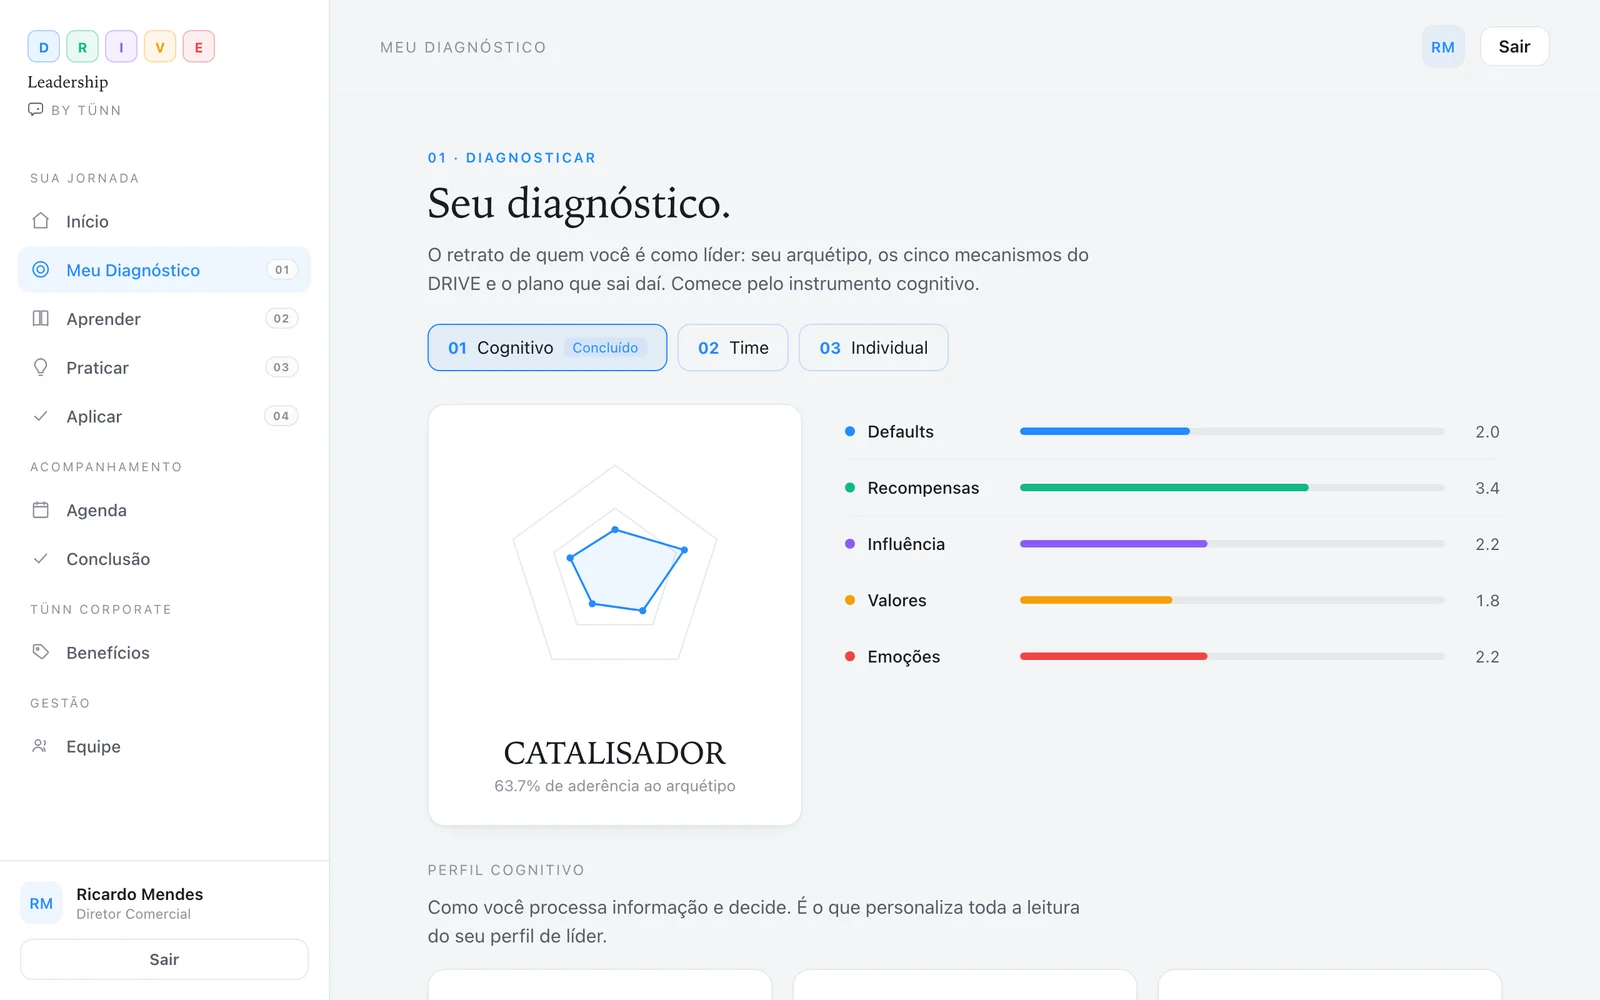Click the Conclusão checkmark icon

coord(41,559)
